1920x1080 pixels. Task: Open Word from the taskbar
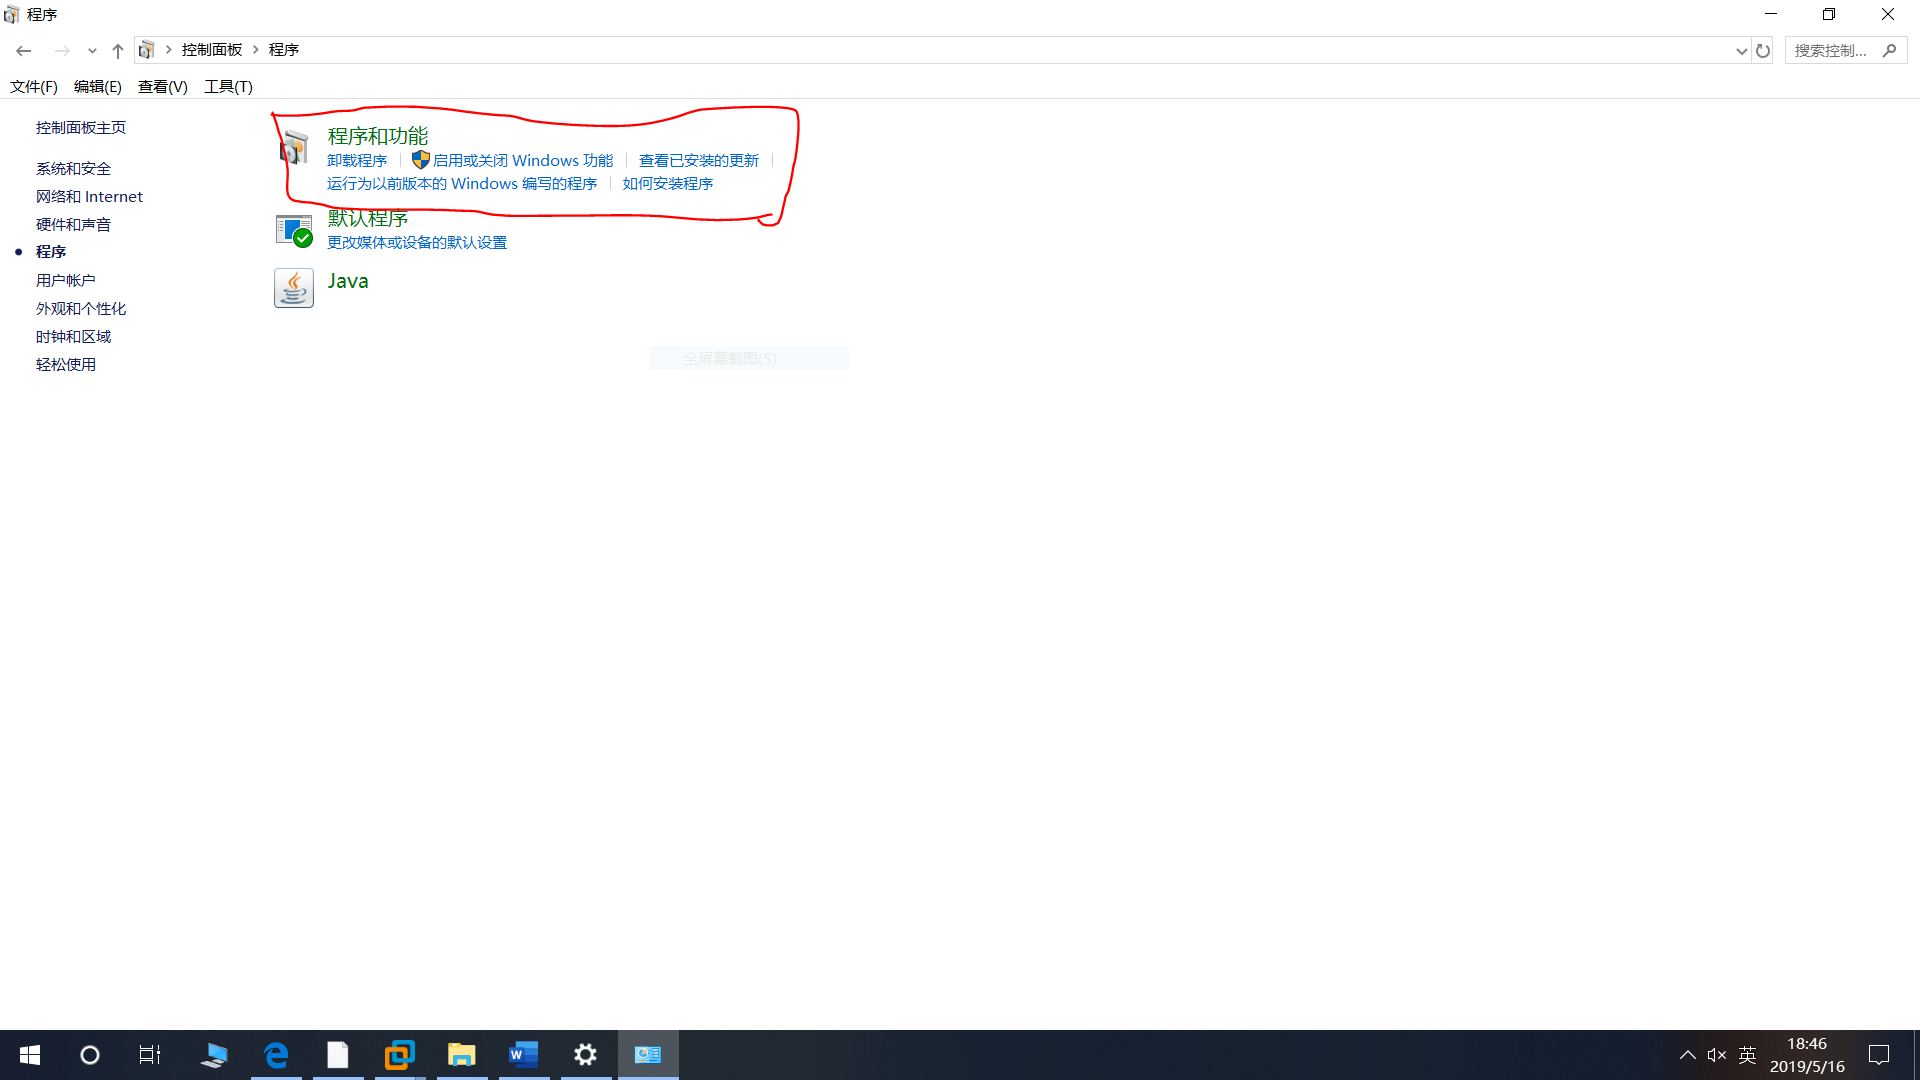523,1055
